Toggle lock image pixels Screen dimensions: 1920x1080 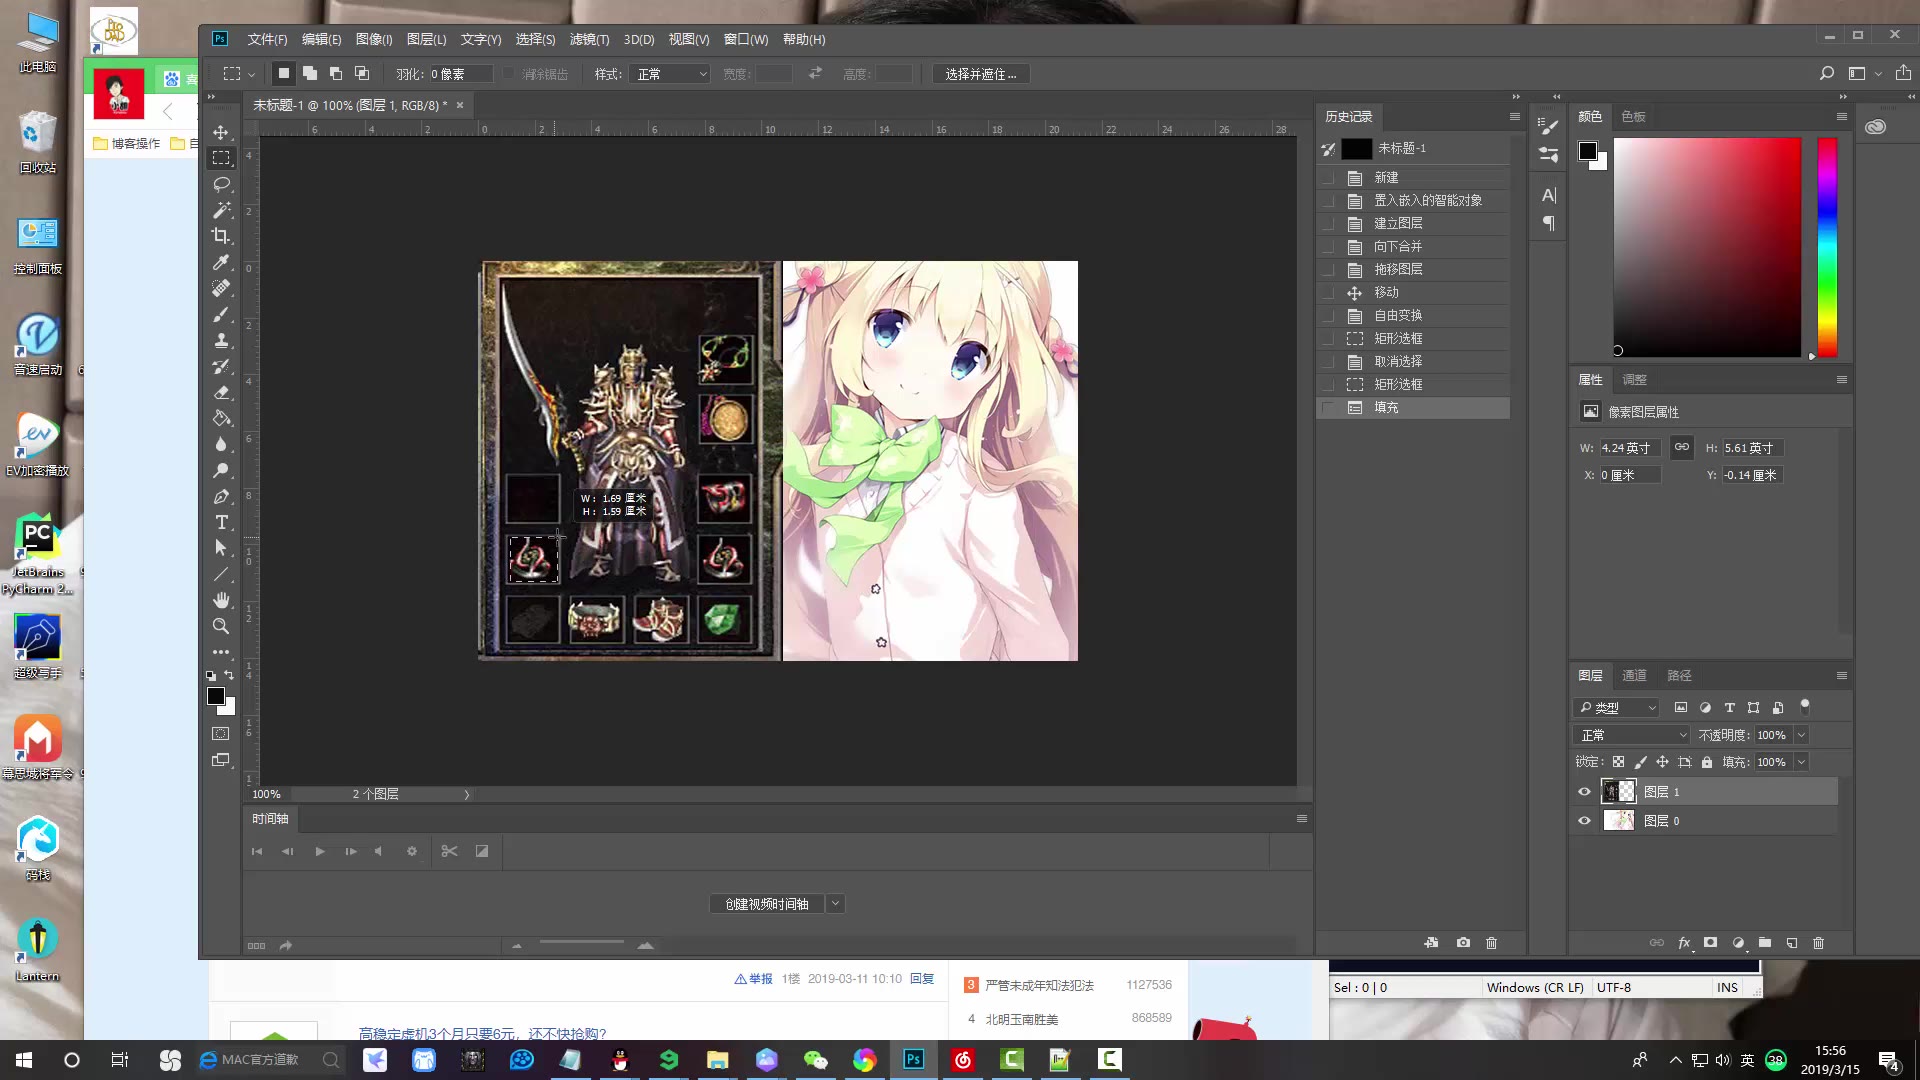[1640, 762]
